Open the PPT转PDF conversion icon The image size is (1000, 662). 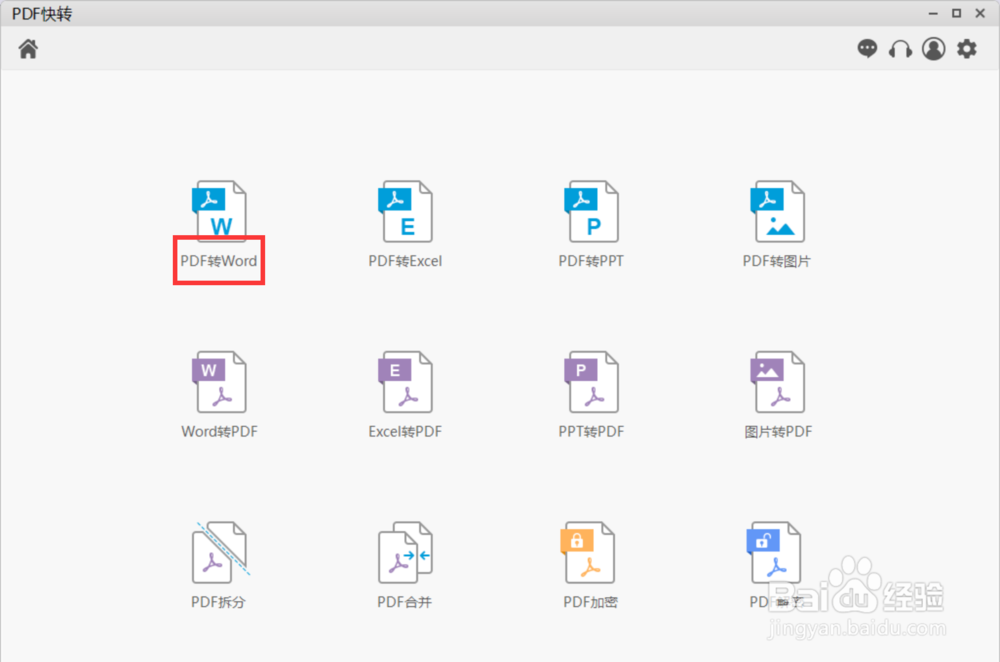tap(591, 381)
